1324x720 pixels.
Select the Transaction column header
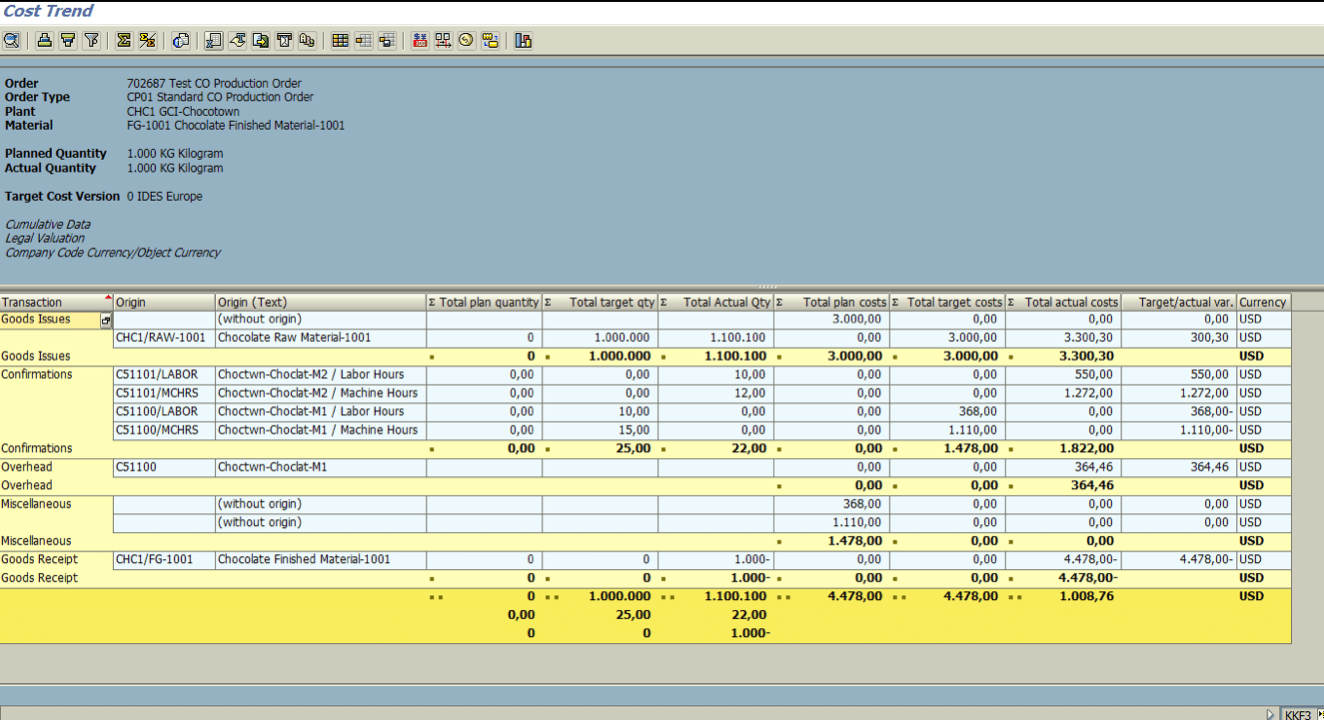57,302
